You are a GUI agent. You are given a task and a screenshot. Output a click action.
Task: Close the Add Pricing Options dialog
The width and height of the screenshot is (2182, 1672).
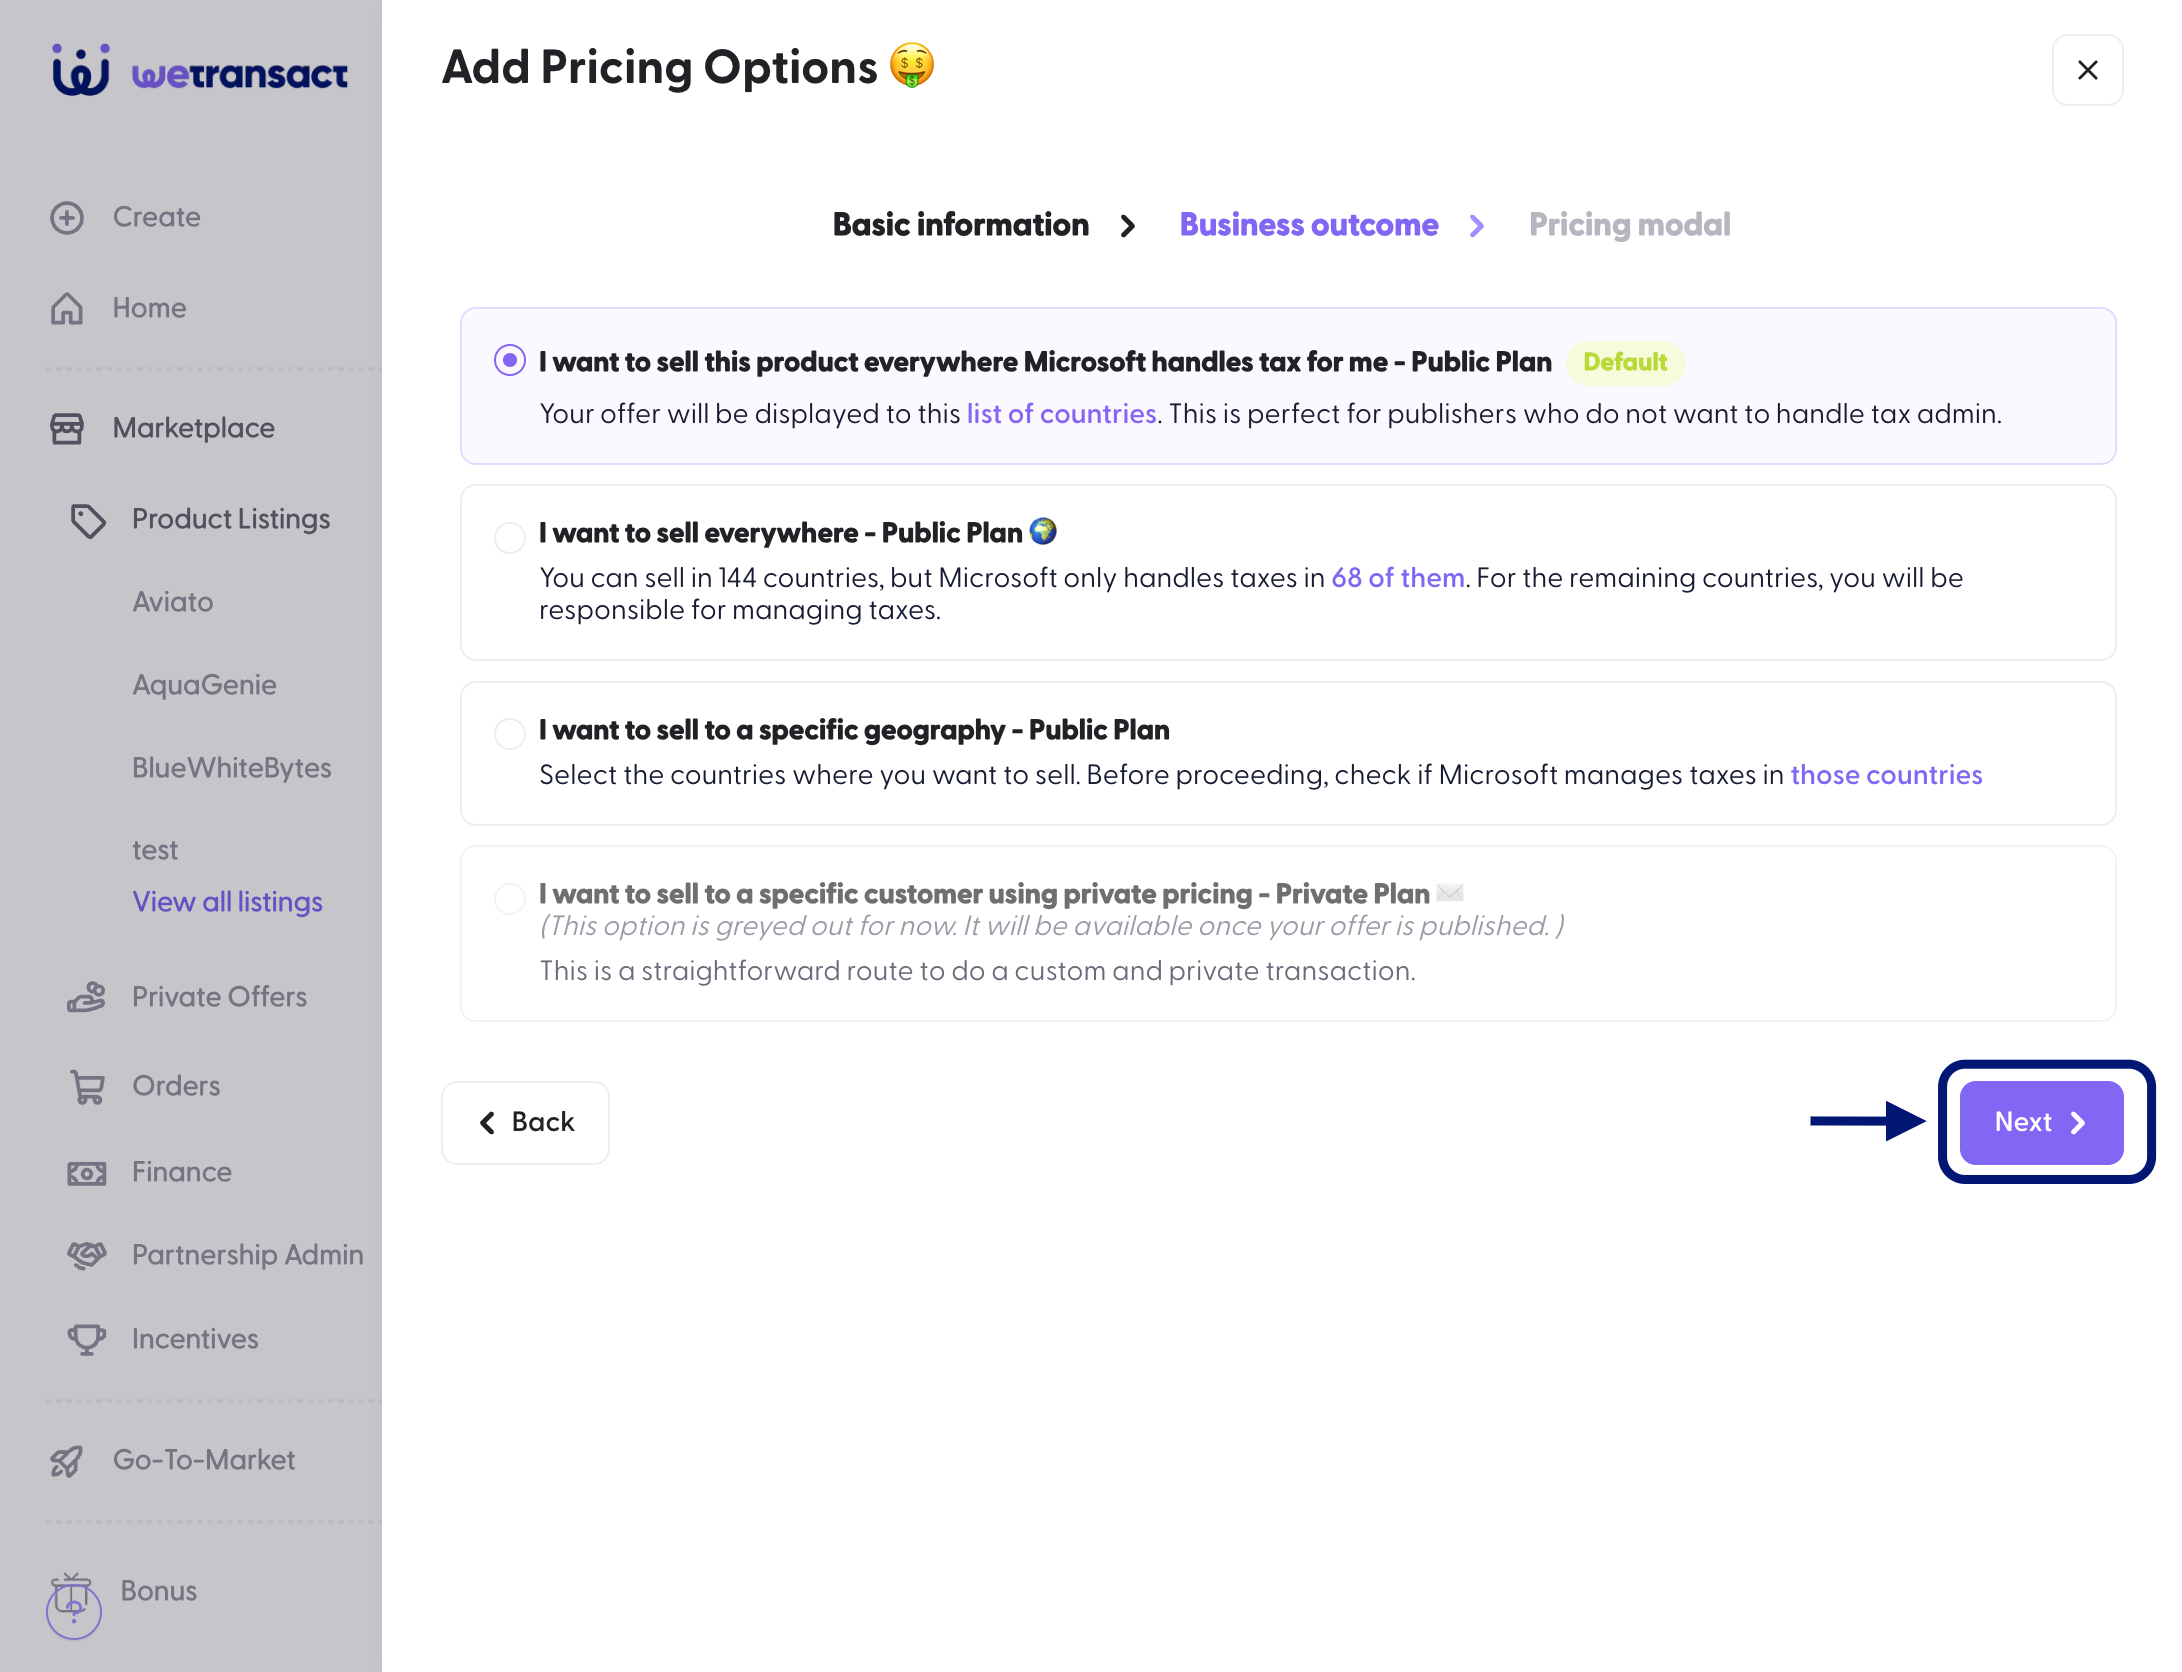click(x=2087, y=70)
